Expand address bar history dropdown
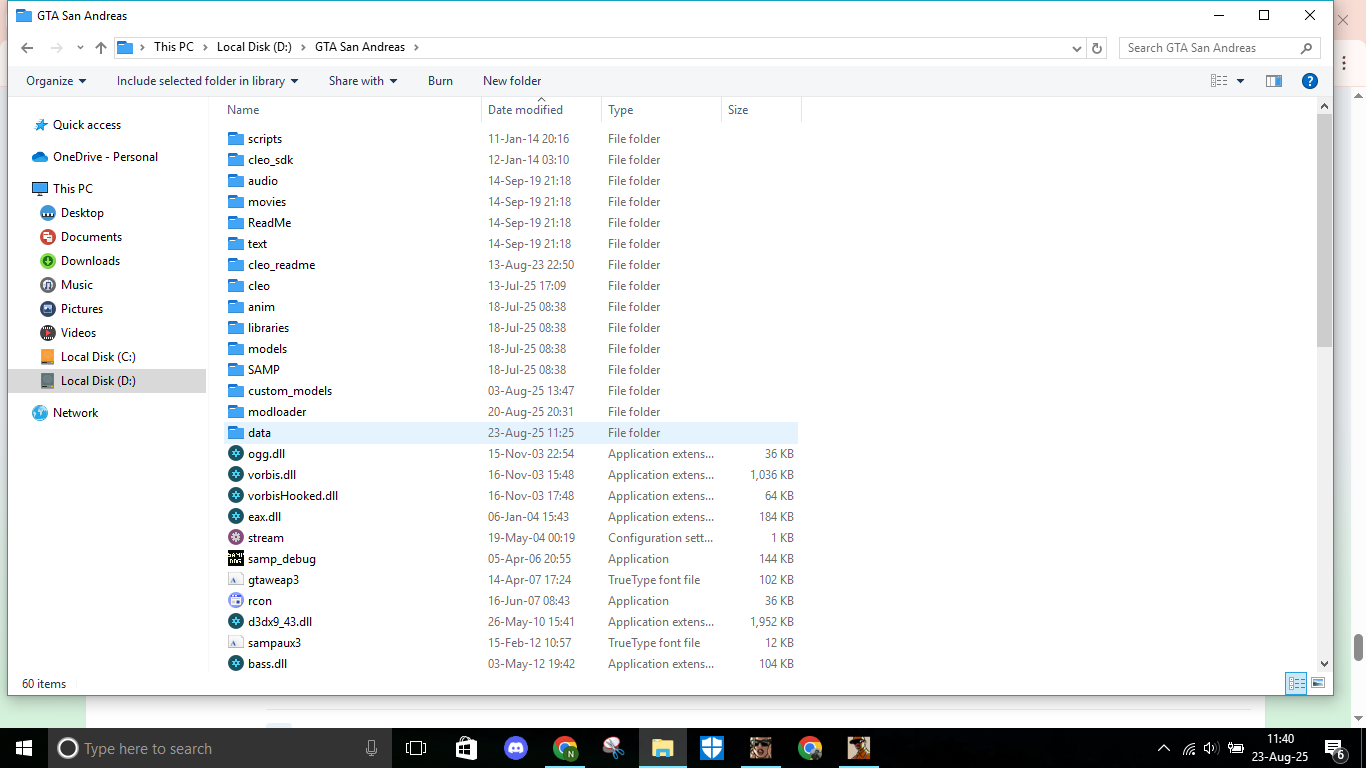This screenshot has height=768, width=1366. click(x=1077, y=48)
